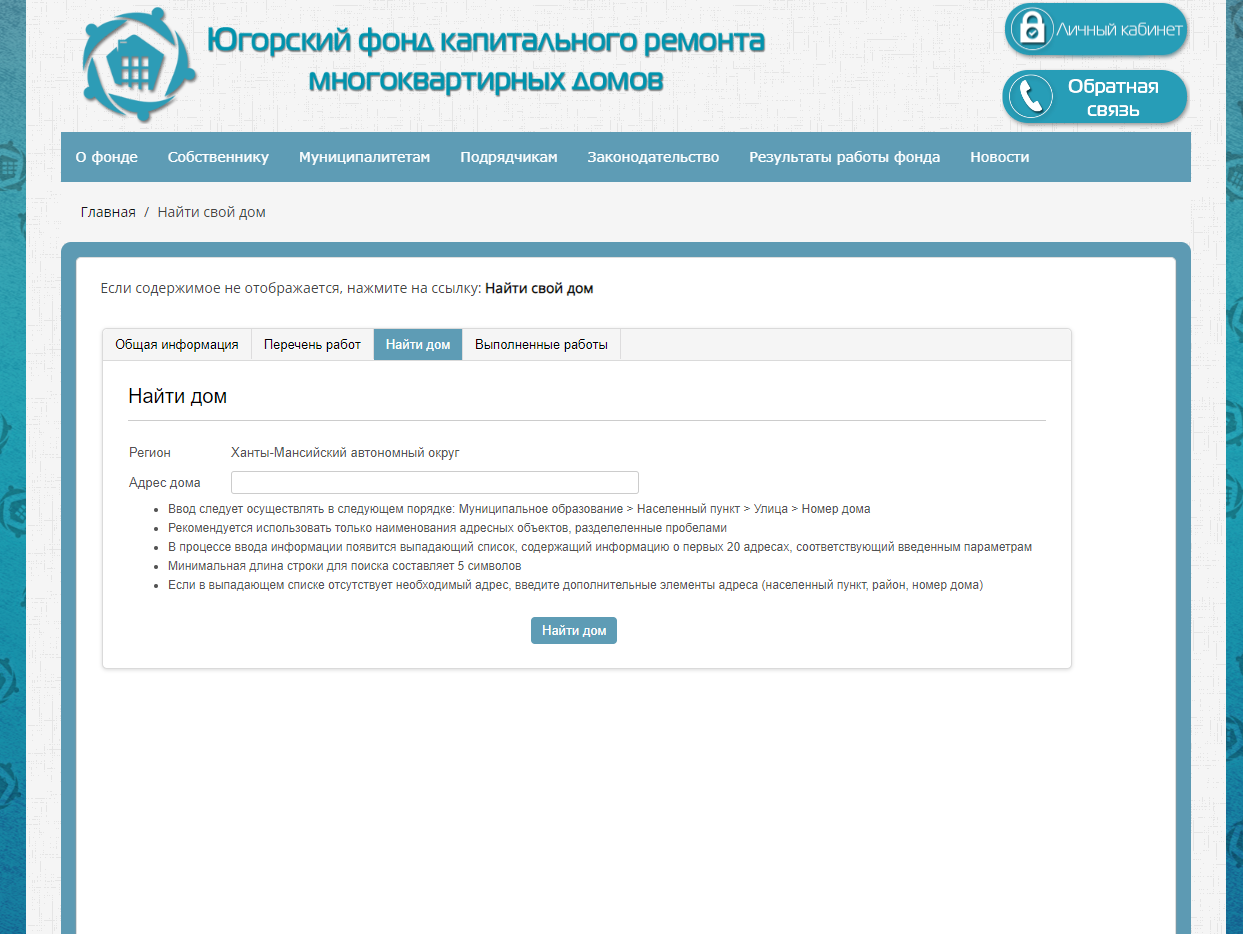Focus the Адрес дома input field

(435, 482)
